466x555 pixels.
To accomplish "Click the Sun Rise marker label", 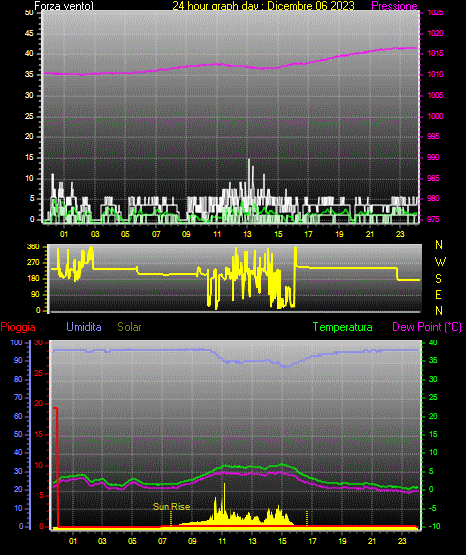I will click(172, 507).
